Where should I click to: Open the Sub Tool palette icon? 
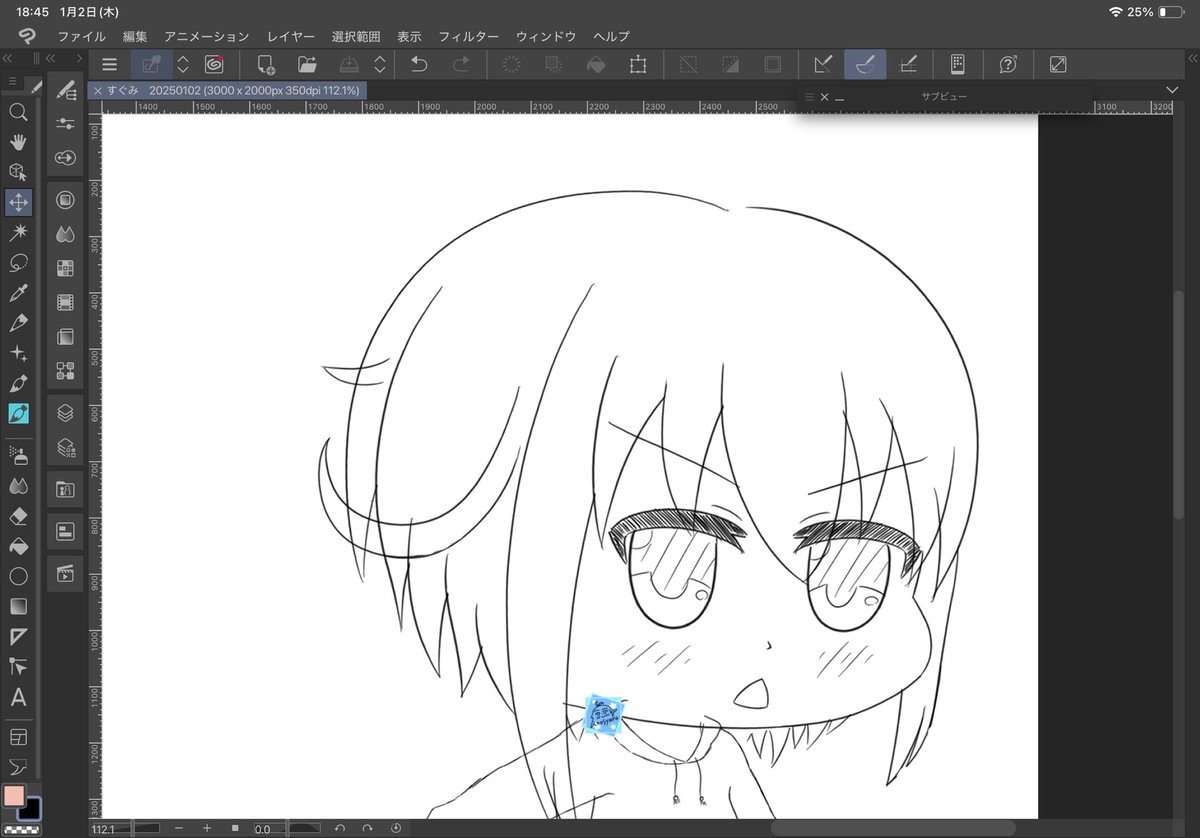coord(66,92)
